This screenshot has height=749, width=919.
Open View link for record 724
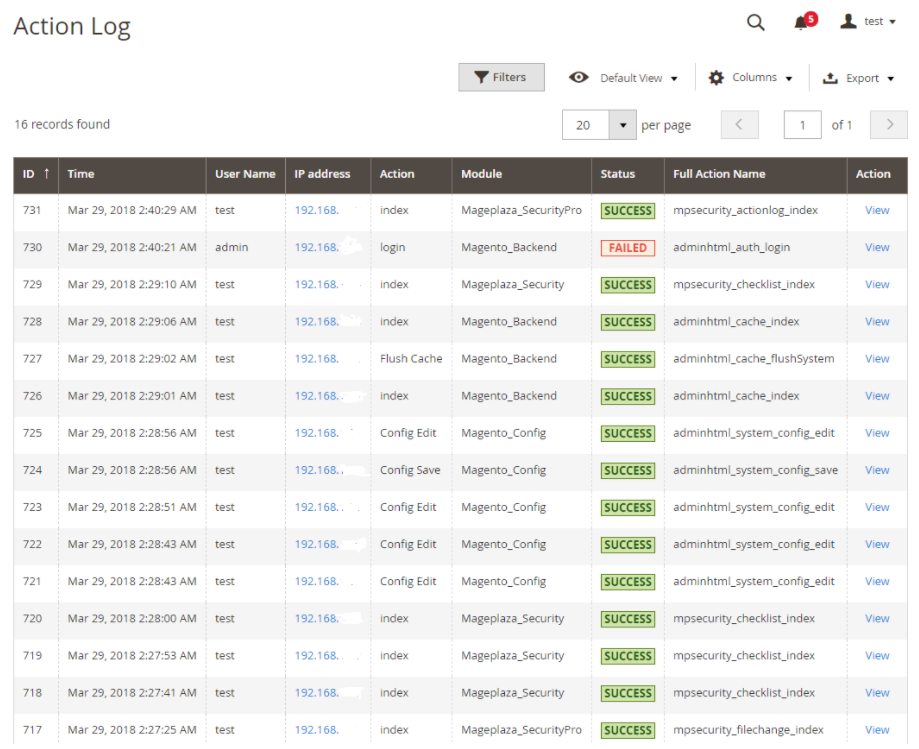pos(877,470)
